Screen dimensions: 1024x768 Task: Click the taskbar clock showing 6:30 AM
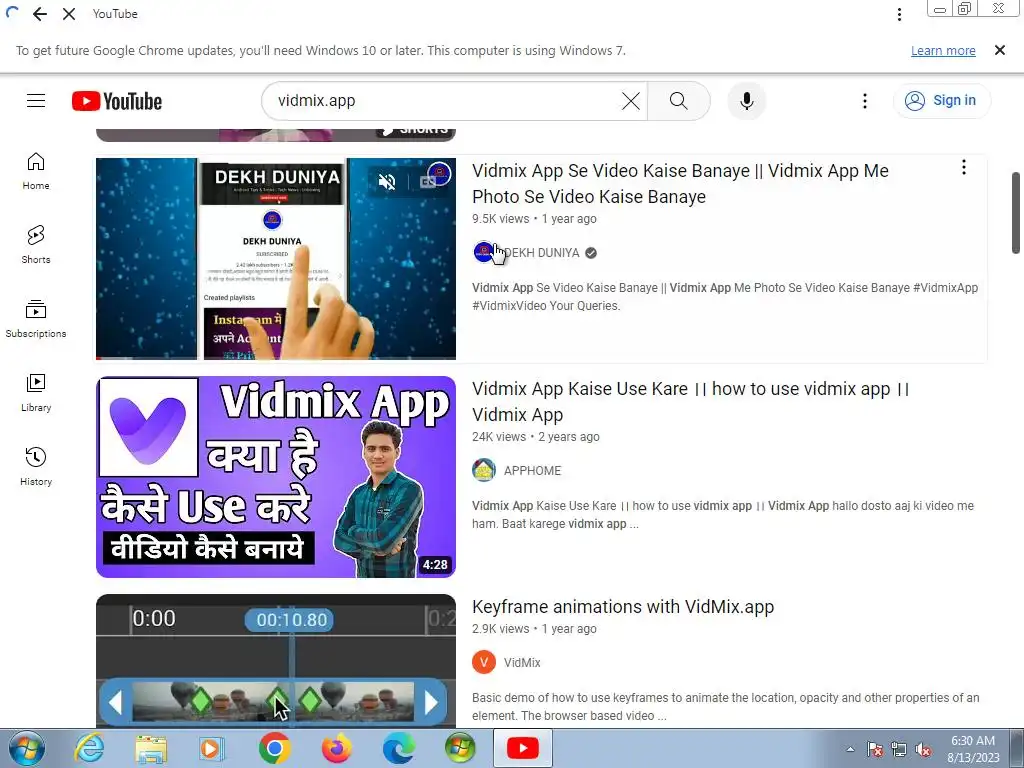point(973,749)
